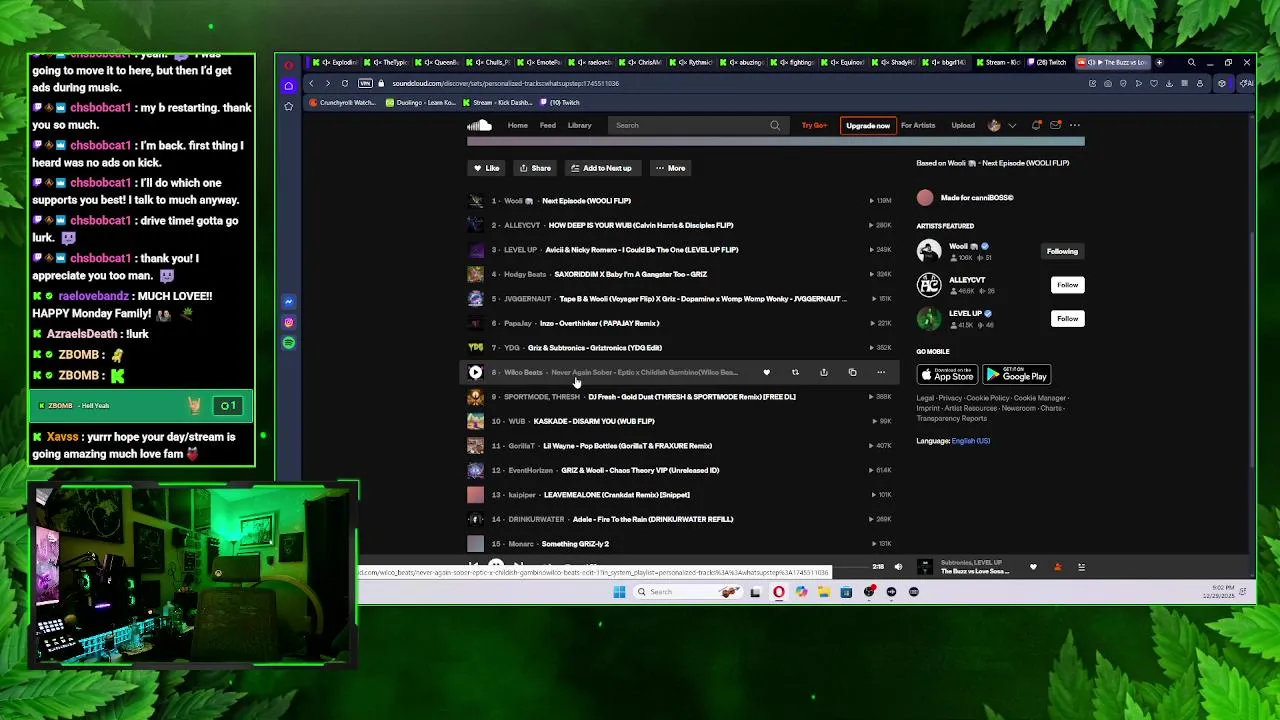
Task: Open the LEVEL UP track thumbnail
Action: tap(476, 250)
